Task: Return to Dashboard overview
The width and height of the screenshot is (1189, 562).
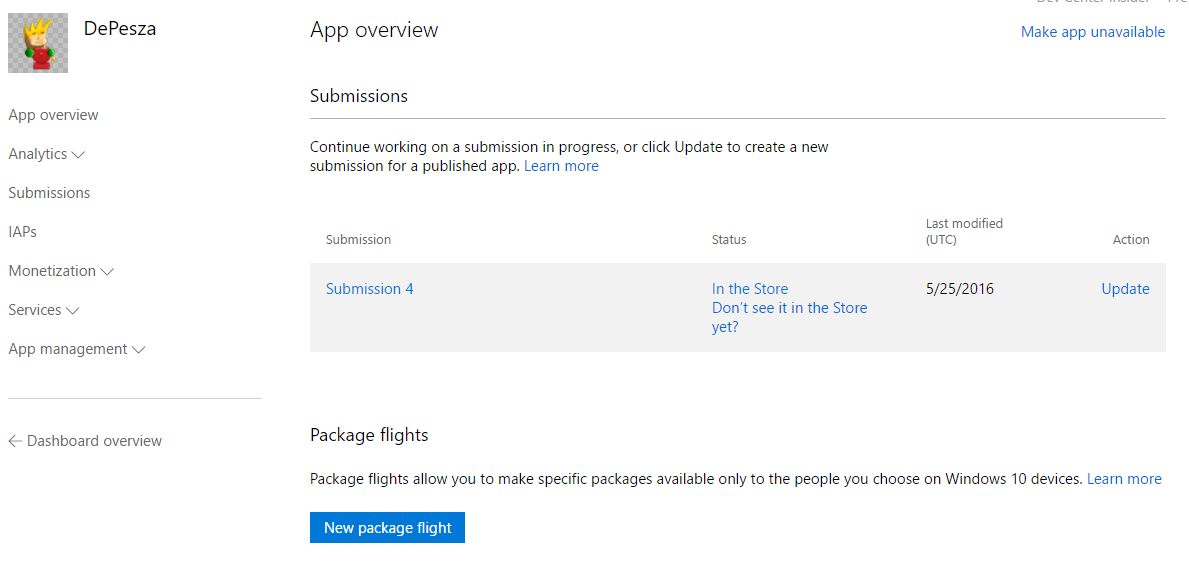Action: [85, 441]
